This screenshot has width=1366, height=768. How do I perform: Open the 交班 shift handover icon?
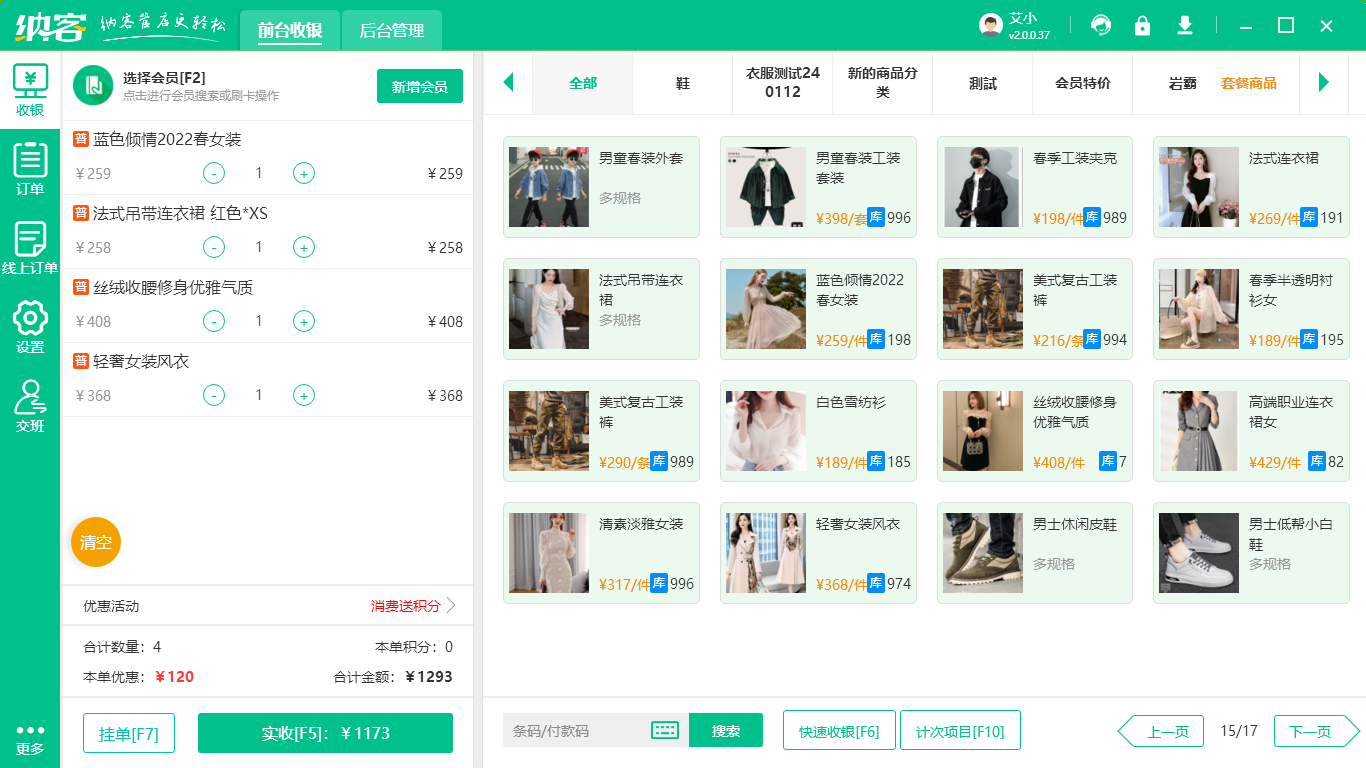(x=30, y=405)
